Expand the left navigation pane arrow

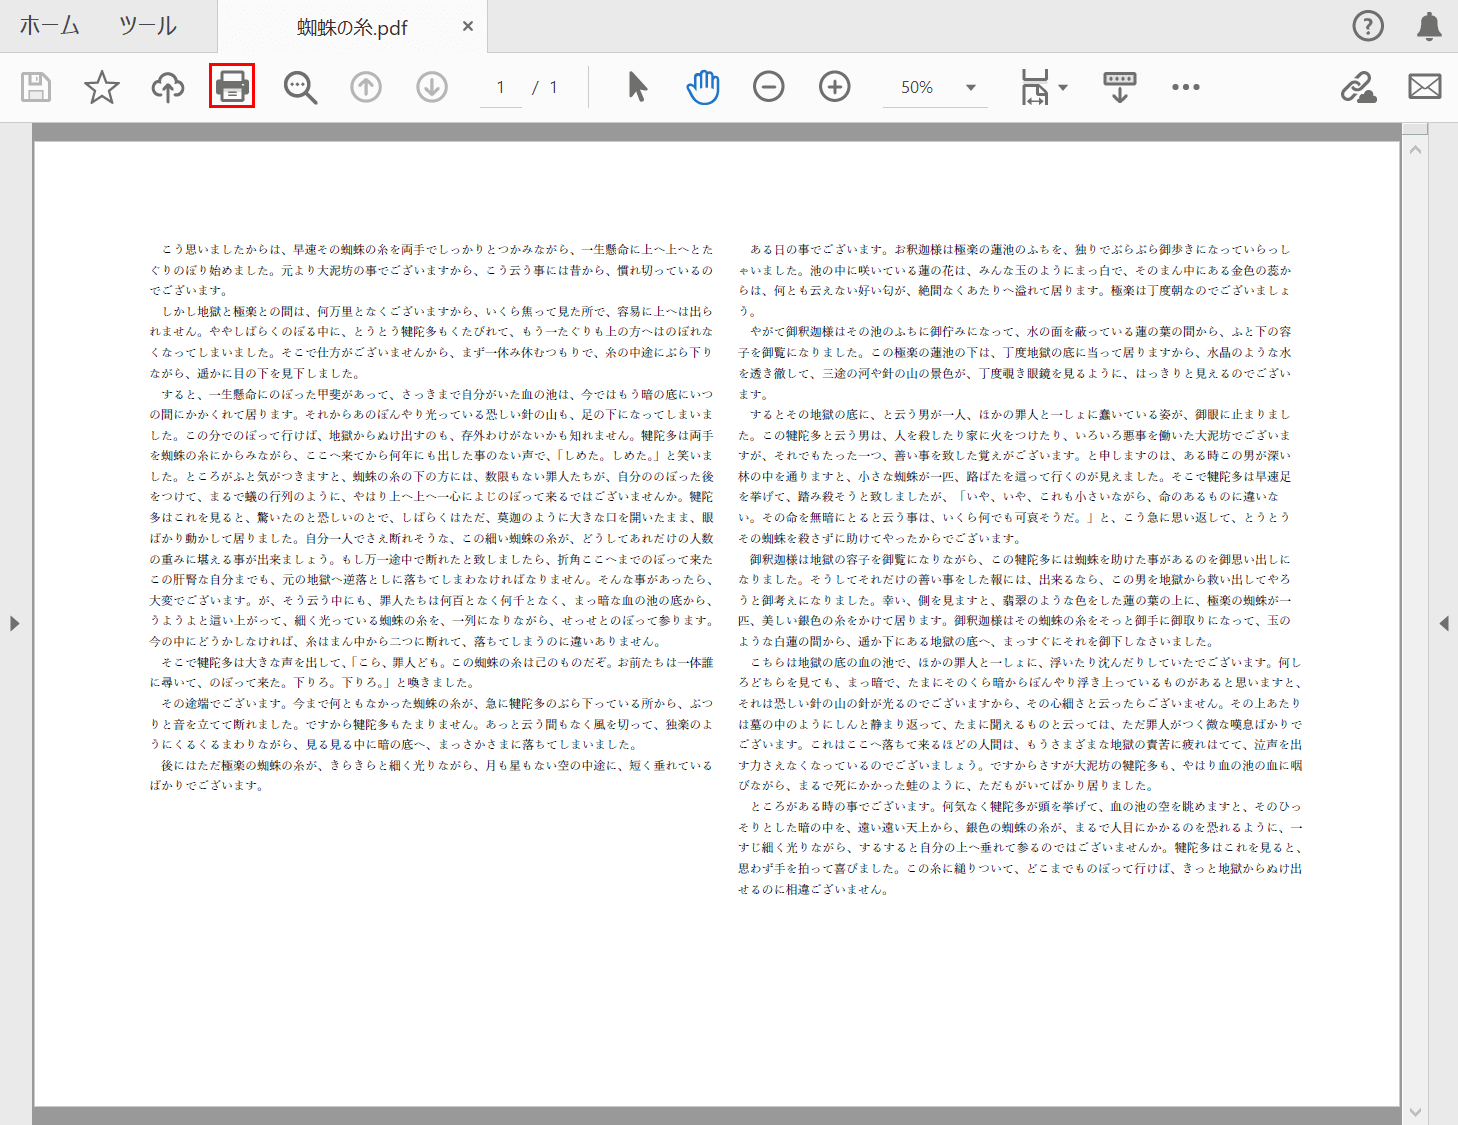click(14, 623)
